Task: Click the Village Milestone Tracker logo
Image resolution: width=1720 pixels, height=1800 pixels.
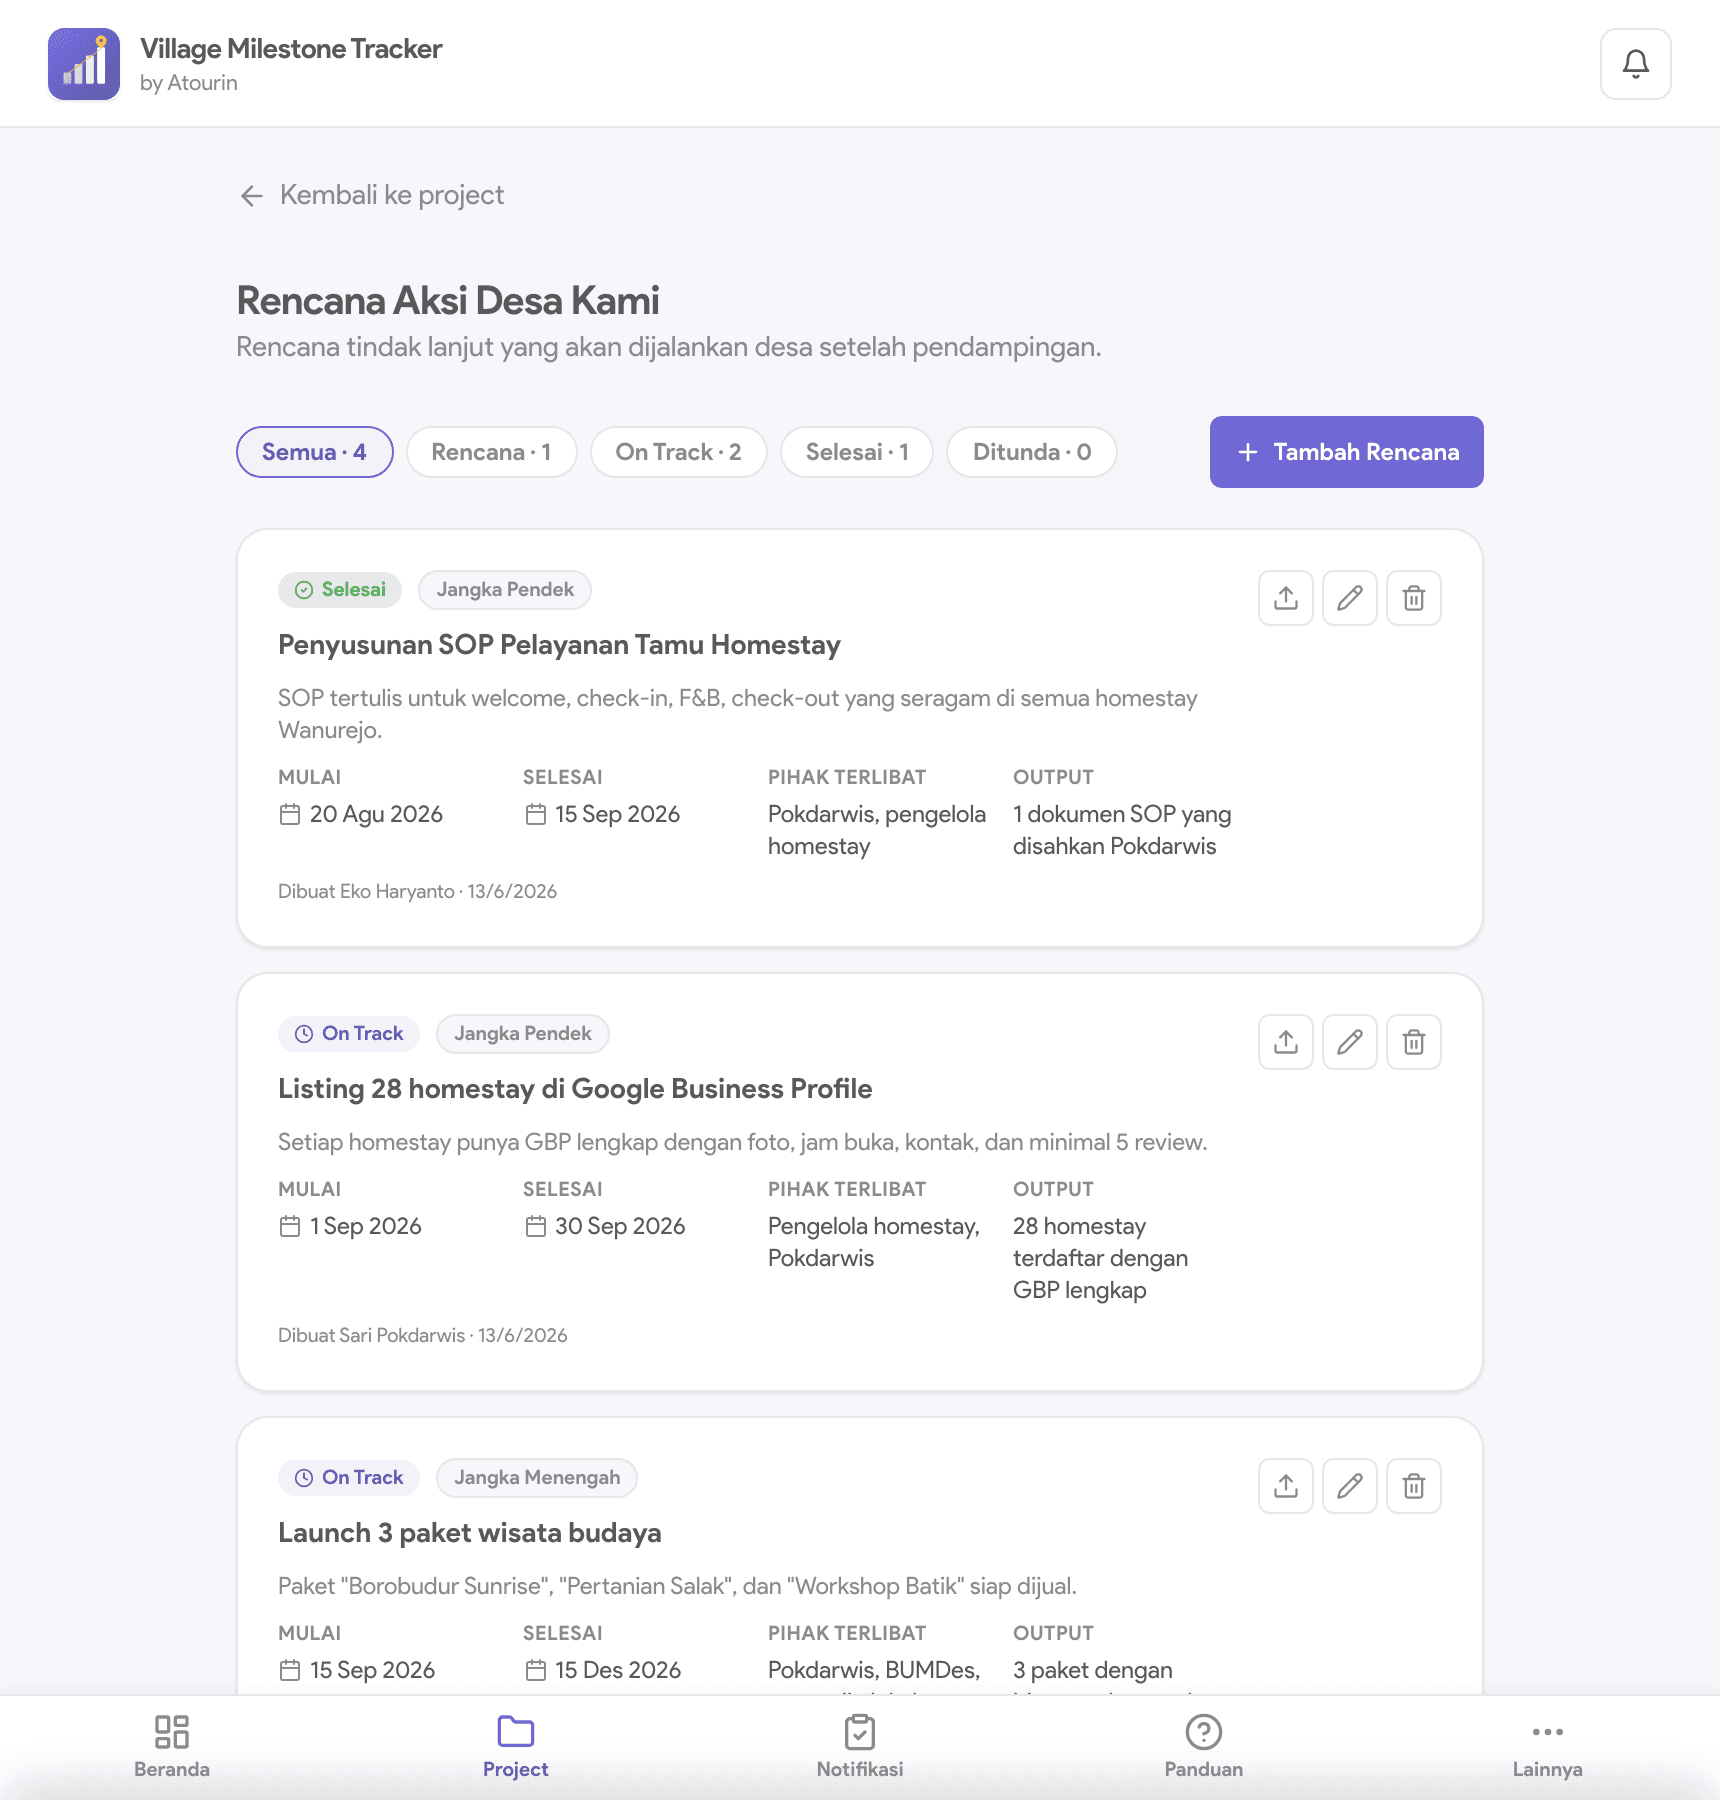Action: 84,64
